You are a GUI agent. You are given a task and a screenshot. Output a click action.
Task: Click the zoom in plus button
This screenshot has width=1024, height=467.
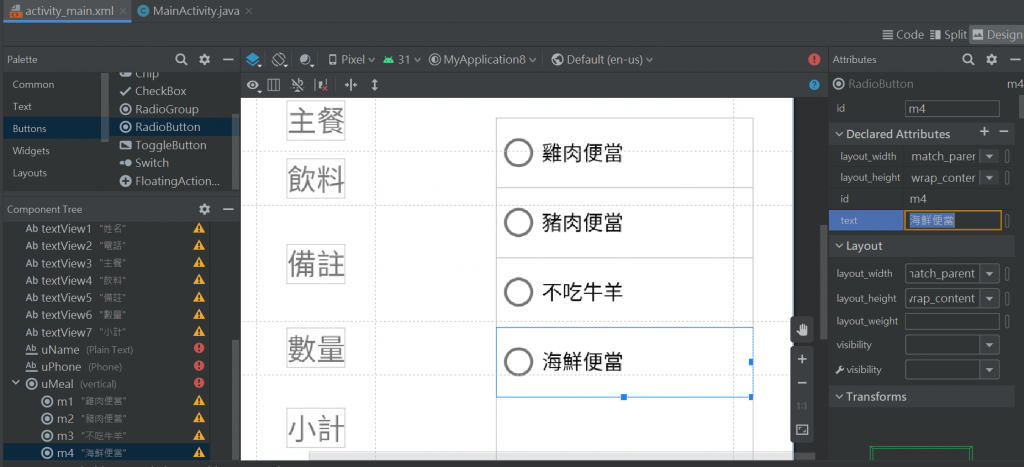click(x=803, y=359)
